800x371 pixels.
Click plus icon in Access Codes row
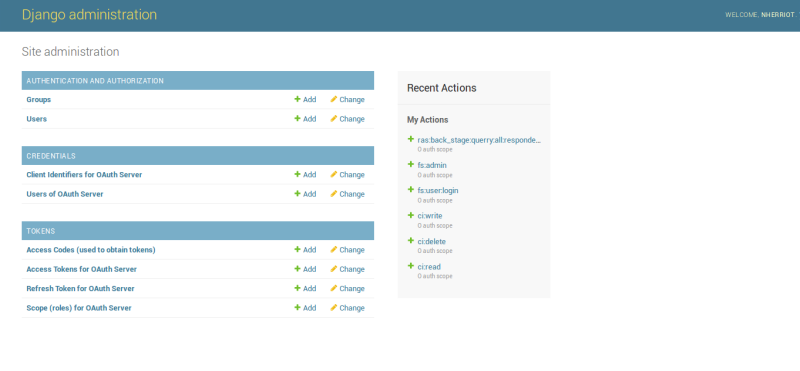(297, 249)
